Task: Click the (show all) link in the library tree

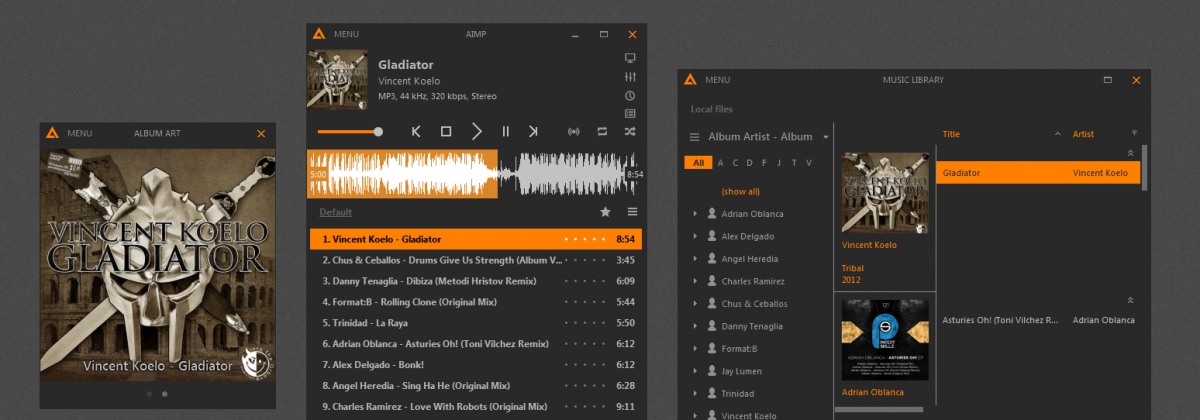Action: (740, 191)
